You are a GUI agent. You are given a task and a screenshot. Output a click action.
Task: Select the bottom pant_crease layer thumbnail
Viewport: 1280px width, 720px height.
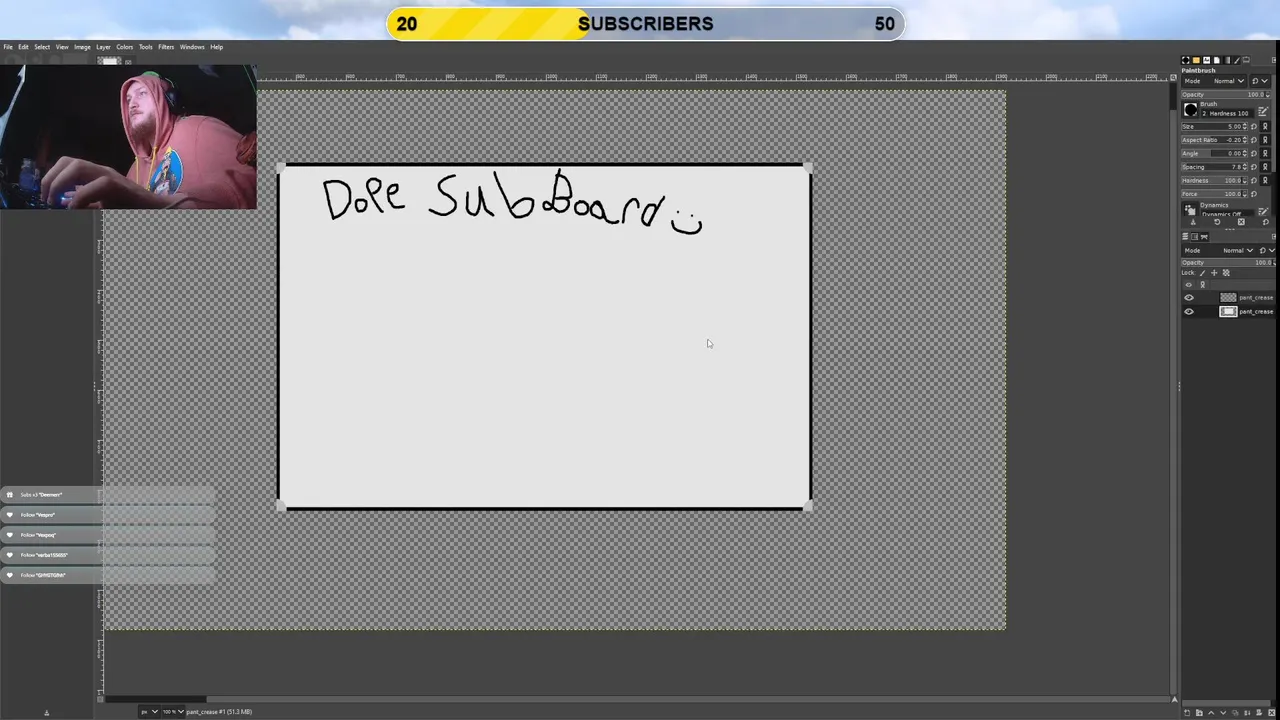(1228, 312)
